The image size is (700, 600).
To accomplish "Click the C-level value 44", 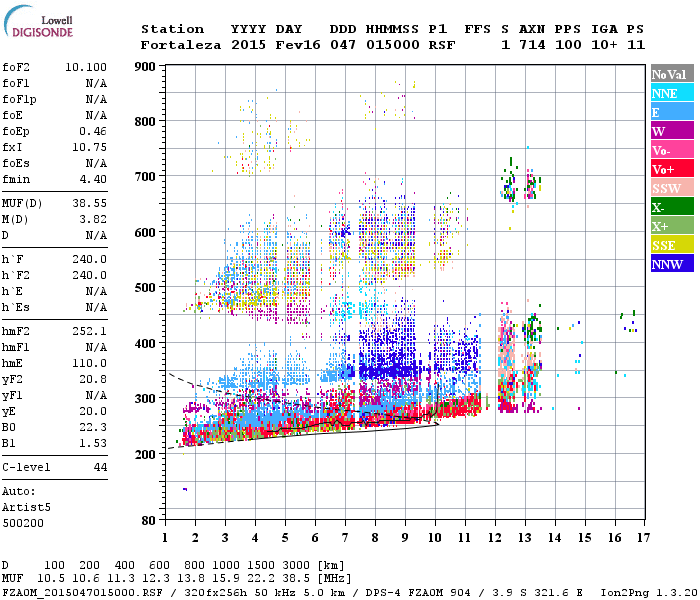I will (100, 467).
